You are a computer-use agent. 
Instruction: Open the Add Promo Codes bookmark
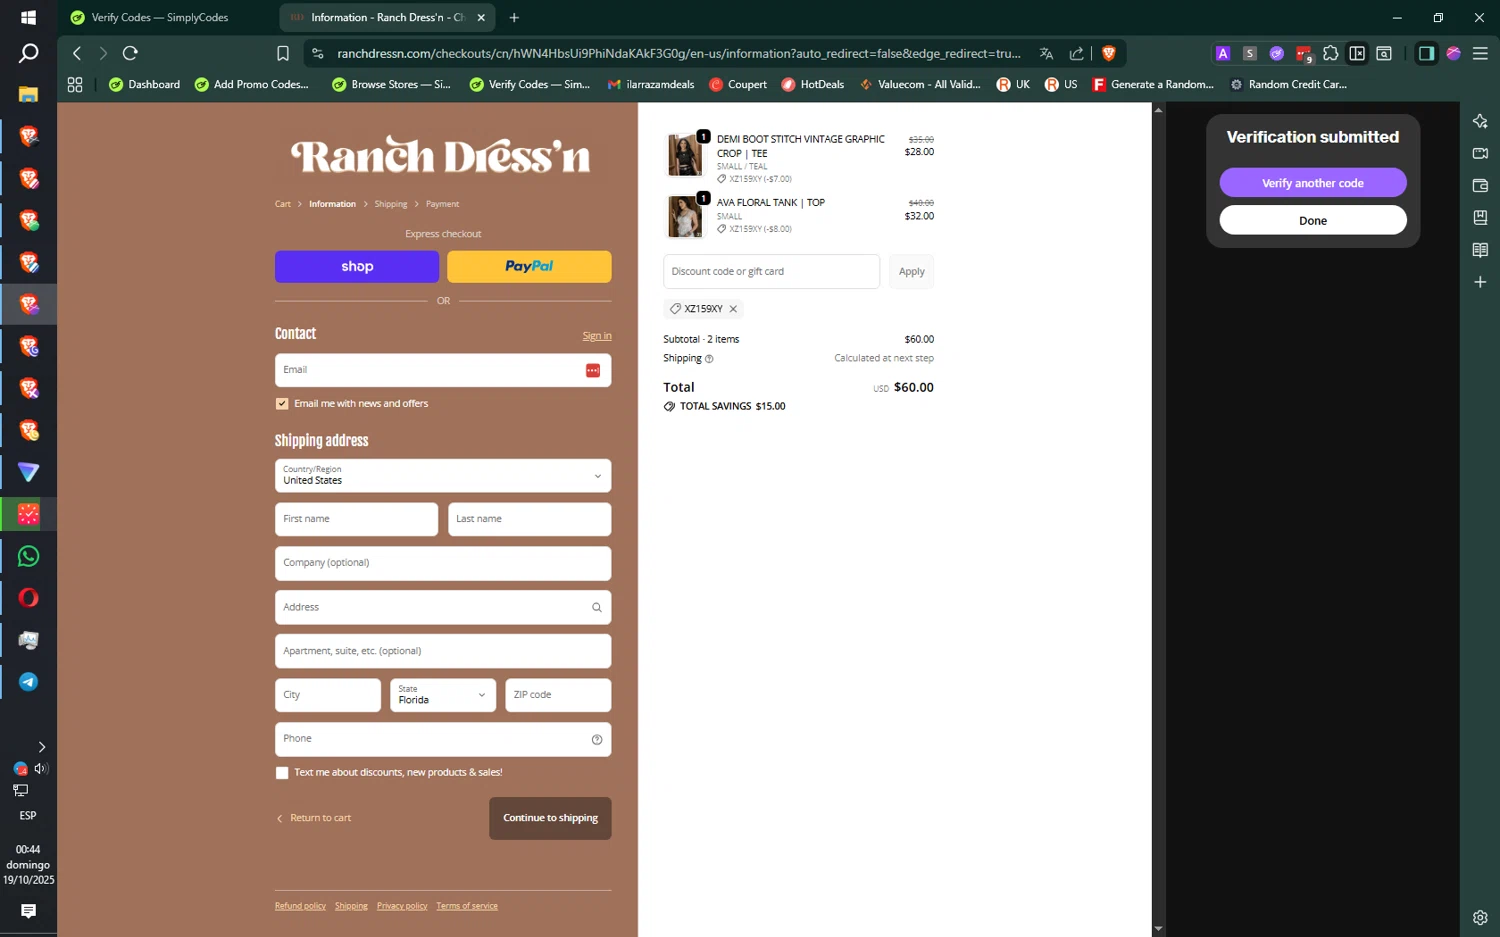click(x=251, y=85)
